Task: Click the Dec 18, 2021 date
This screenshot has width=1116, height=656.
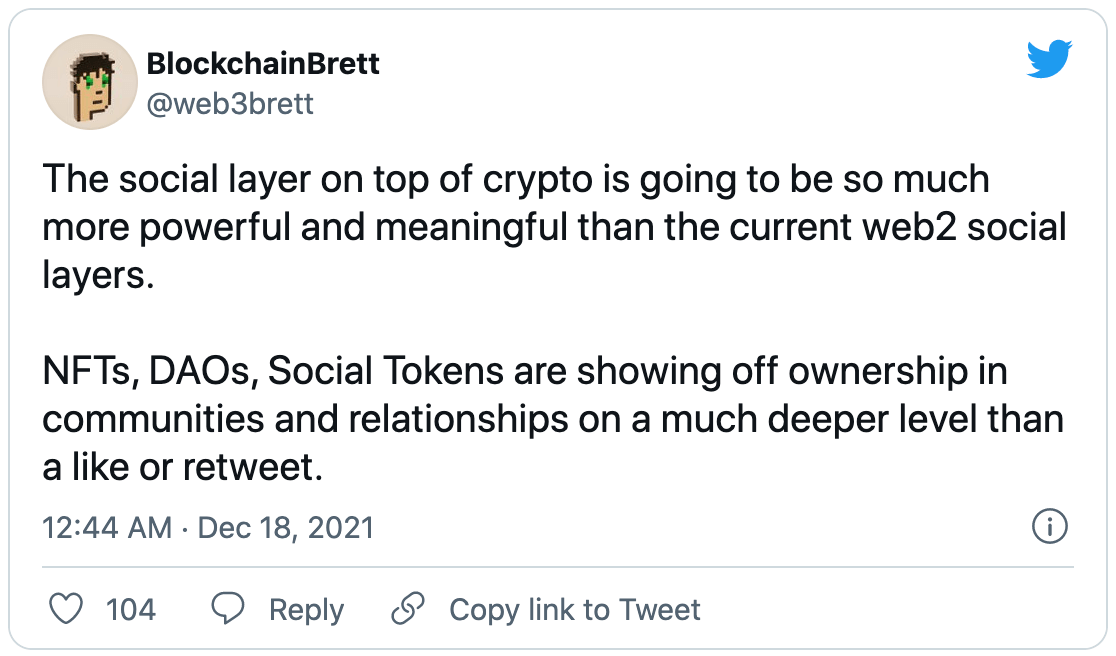Action: (286, 527)
